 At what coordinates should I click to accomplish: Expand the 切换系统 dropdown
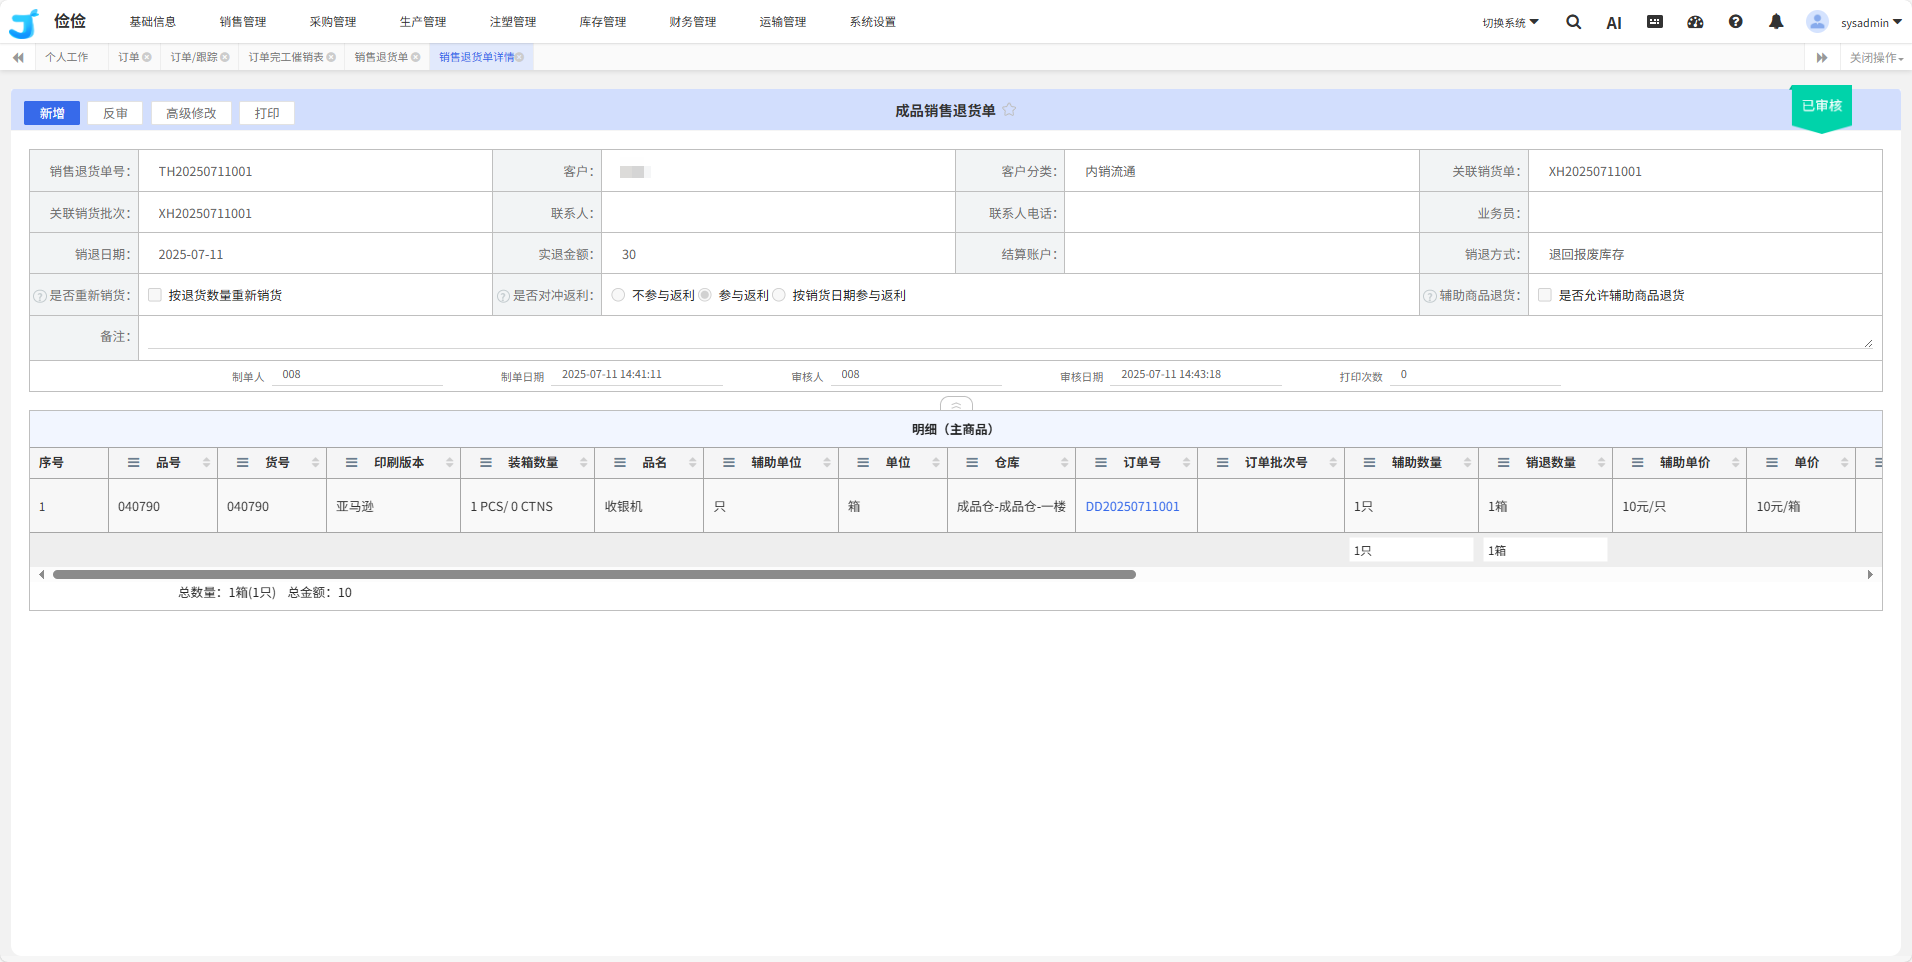pyautogui.click(x=1510, y=23)
